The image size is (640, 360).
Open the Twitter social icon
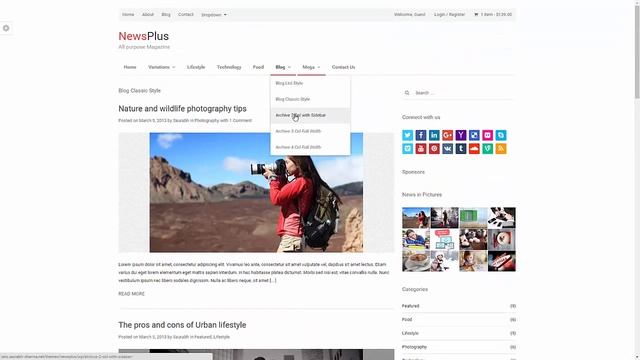tap(407, 135)
